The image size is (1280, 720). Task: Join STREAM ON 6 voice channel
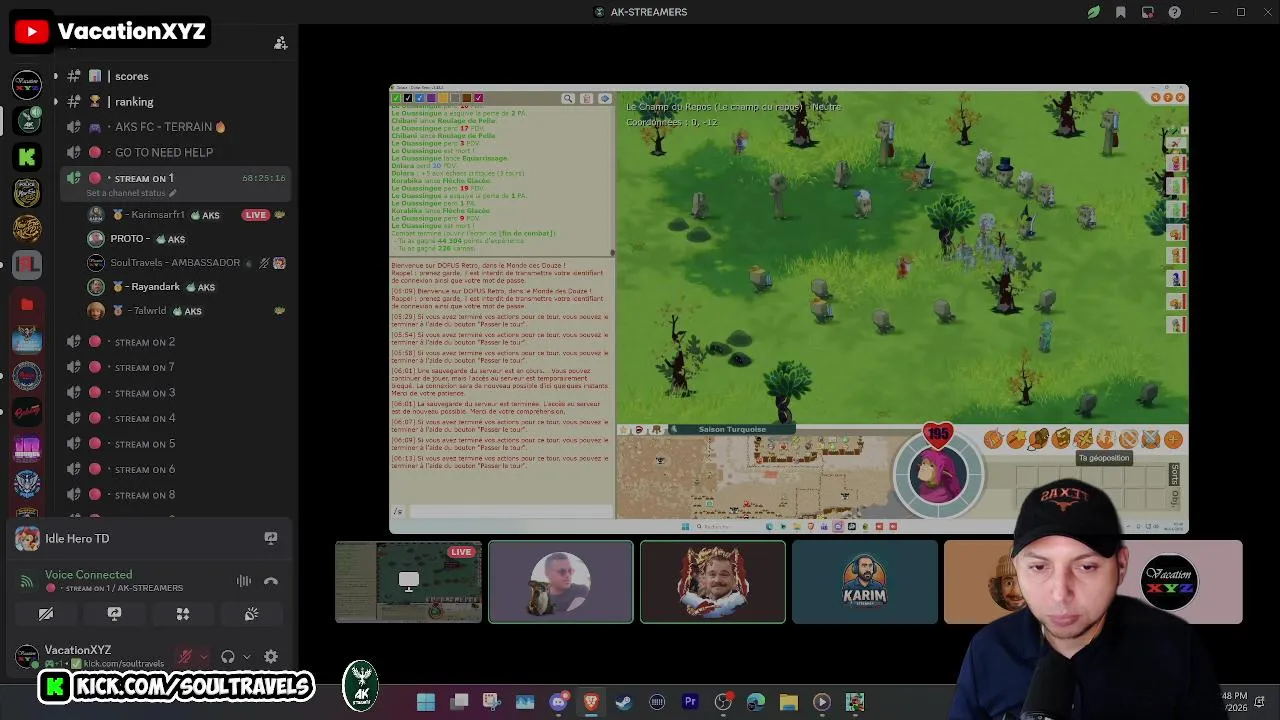point(145,469)
